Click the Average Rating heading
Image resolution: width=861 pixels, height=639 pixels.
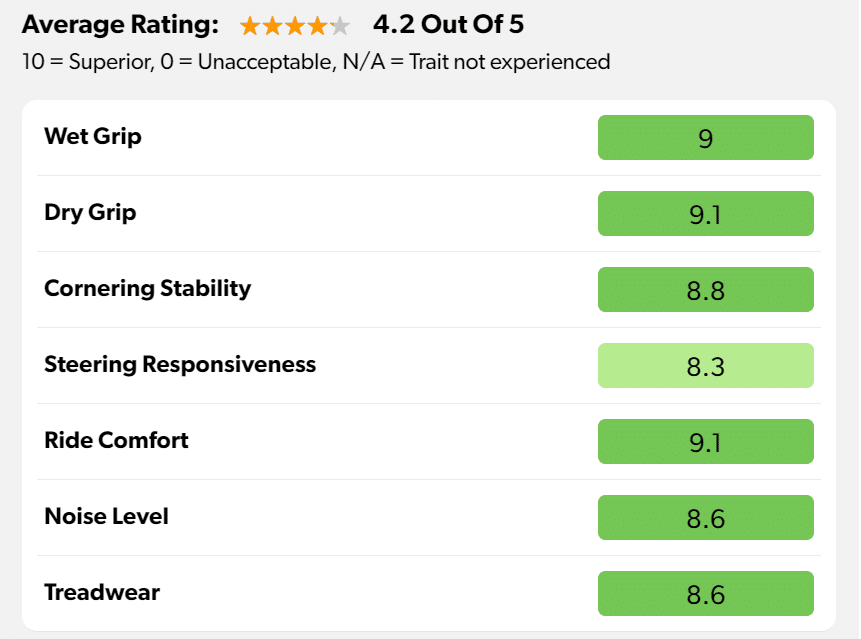point(120,25)
